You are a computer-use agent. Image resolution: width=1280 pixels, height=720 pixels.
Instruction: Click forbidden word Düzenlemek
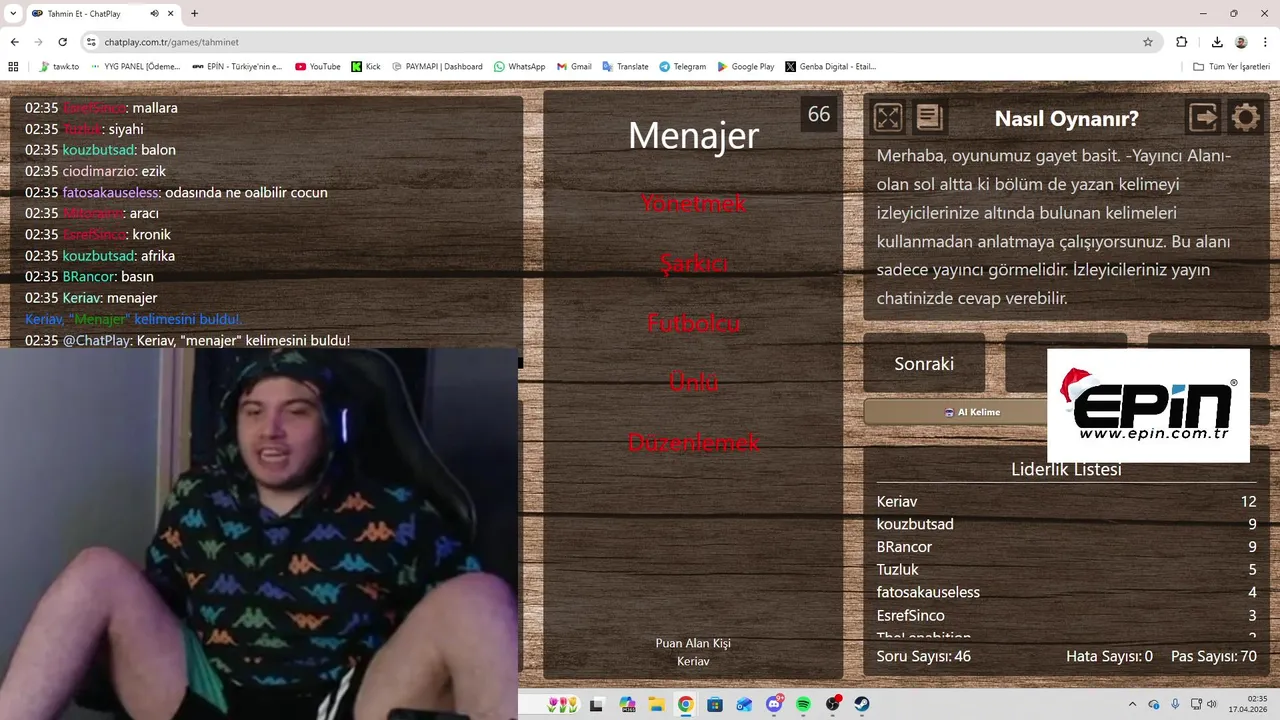(693, 442)
